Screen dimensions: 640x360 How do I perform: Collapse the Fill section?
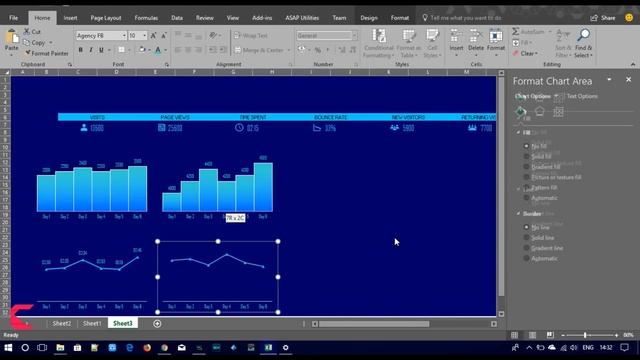[518, 133]
